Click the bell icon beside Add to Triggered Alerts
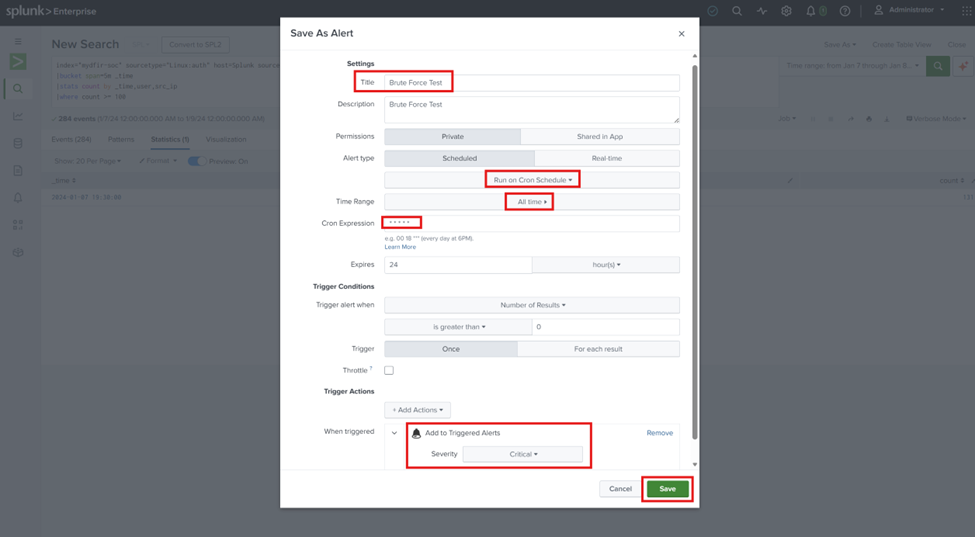 (x=417, y=433)
